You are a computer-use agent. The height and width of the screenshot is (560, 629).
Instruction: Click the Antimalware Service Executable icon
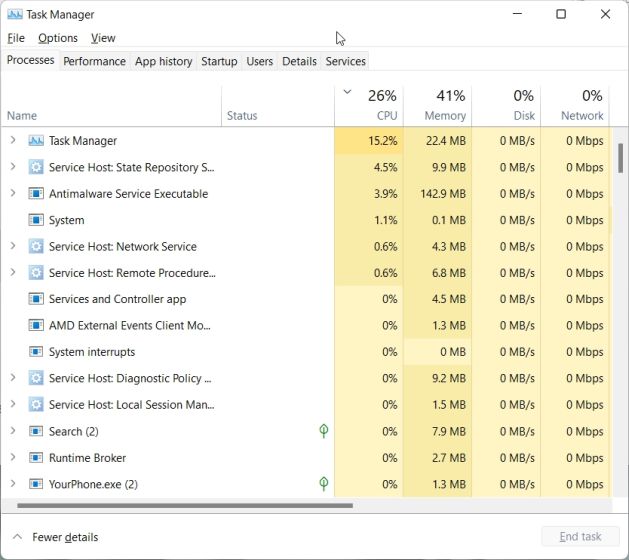[x=36, y=194]
